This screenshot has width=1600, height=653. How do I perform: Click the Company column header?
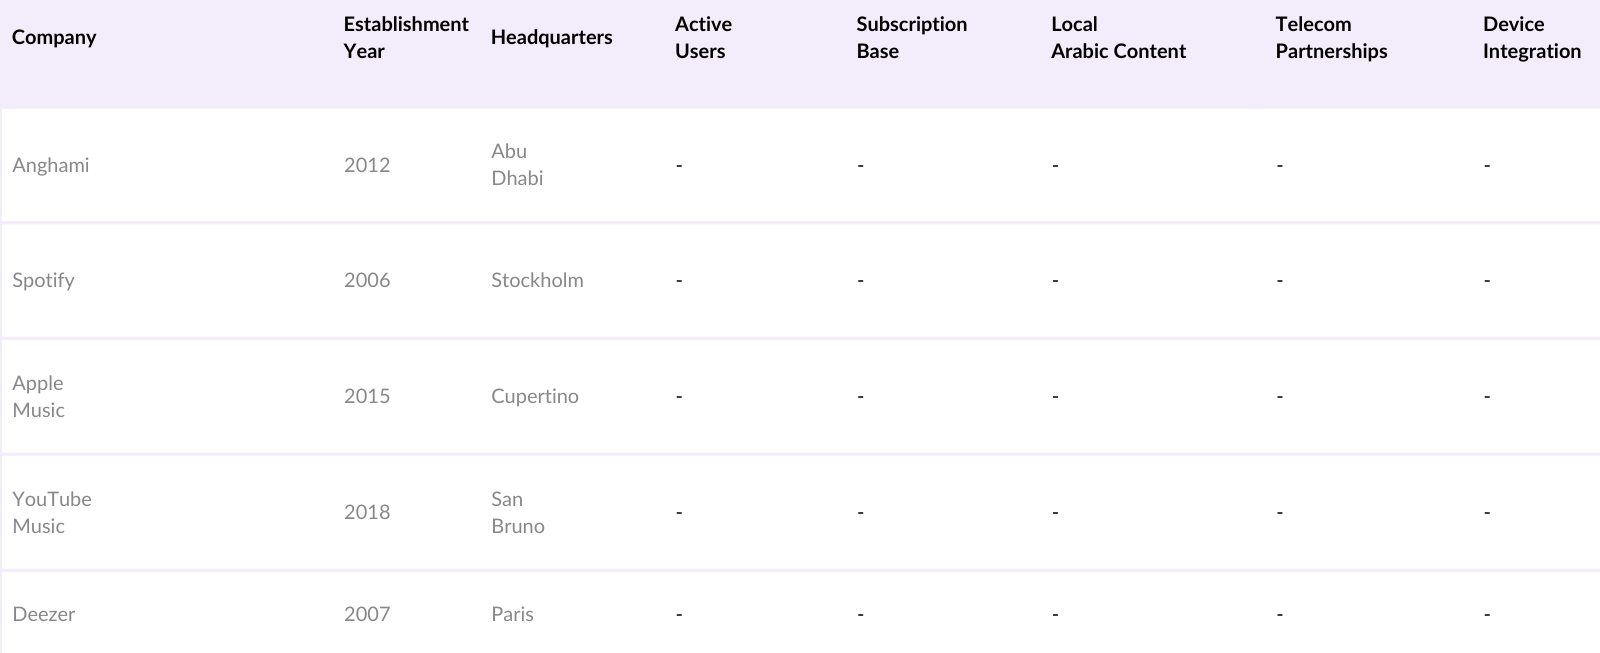(54, 37)
